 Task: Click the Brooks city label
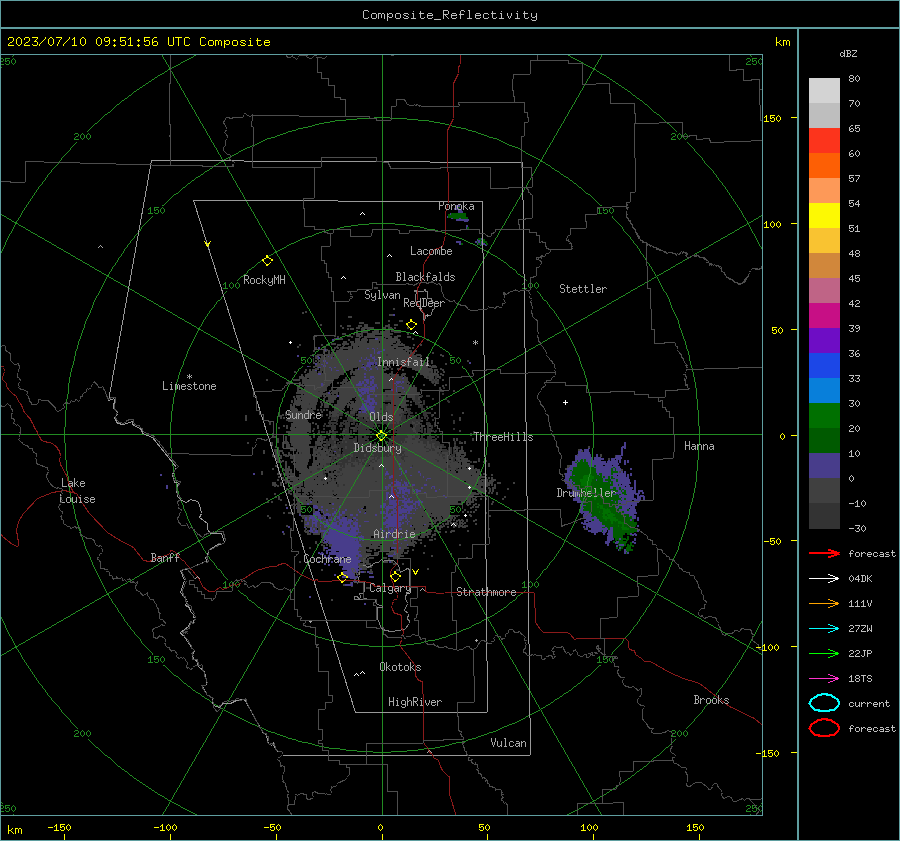(711, 700)
